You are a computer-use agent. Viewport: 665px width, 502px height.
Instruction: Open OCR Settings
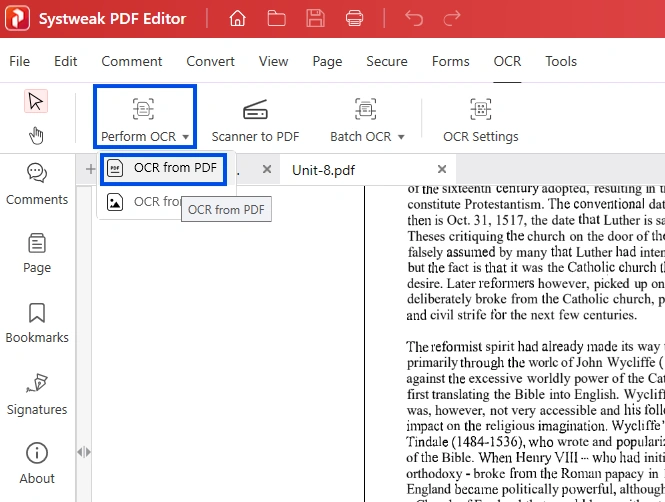click(480, 120)
